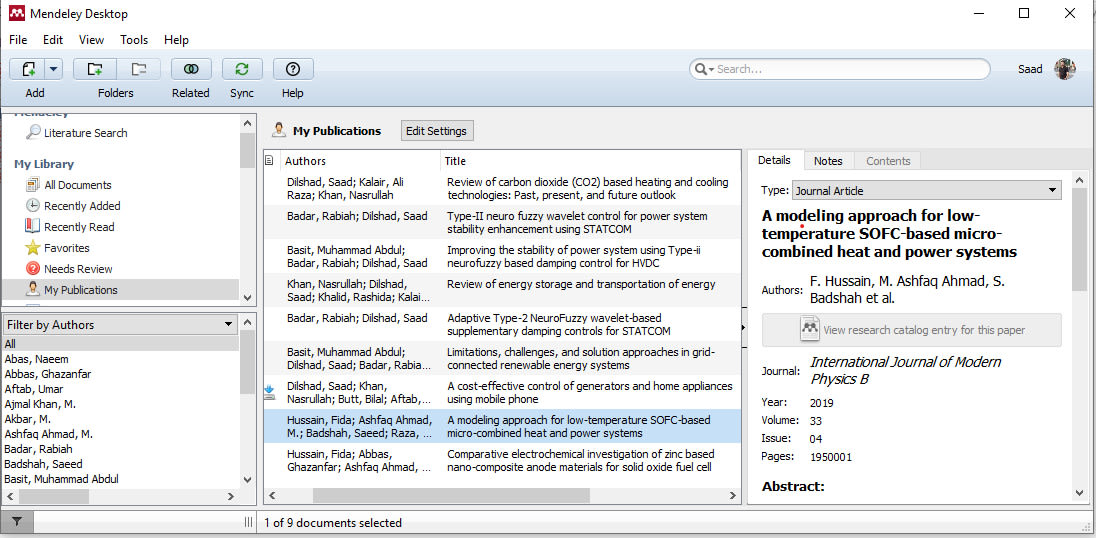This screenshot has height=538, width=1096.
Task: Click PDF download icon on mobile phone paper
Action: click(270, 391)
